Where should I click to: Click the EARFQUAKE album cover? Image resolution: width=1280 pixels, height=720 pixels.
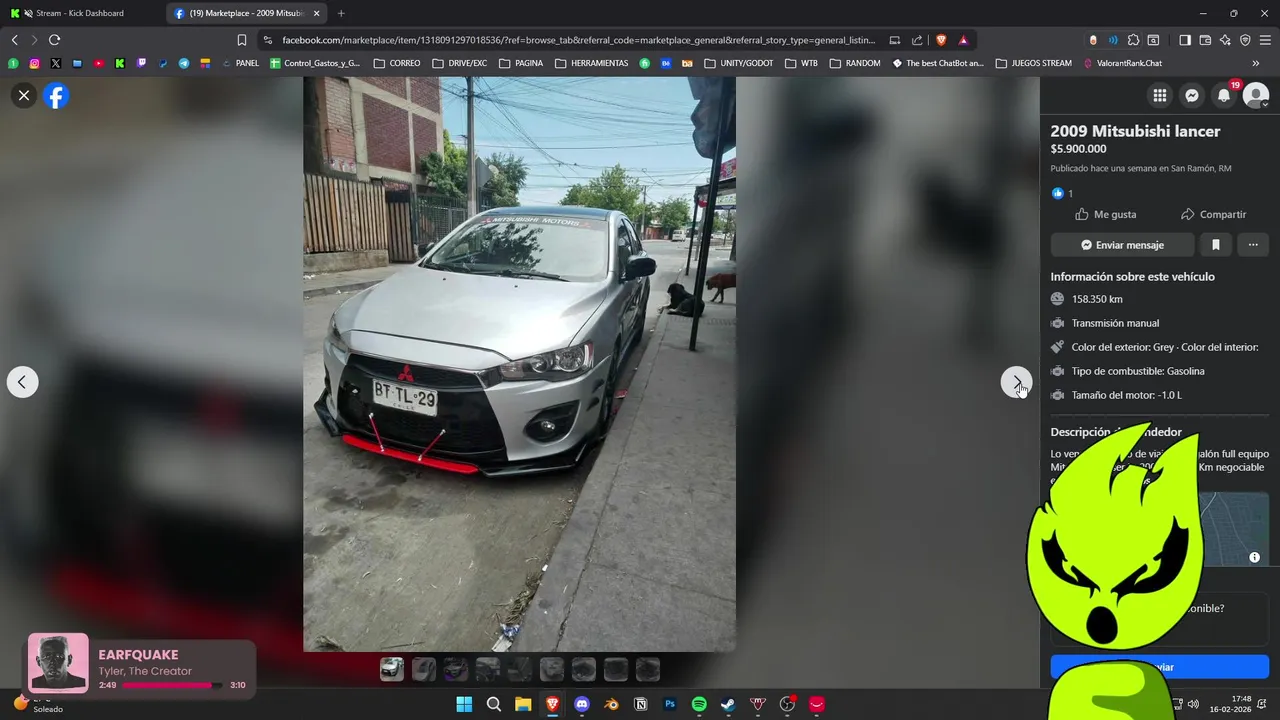coord(58,663)
